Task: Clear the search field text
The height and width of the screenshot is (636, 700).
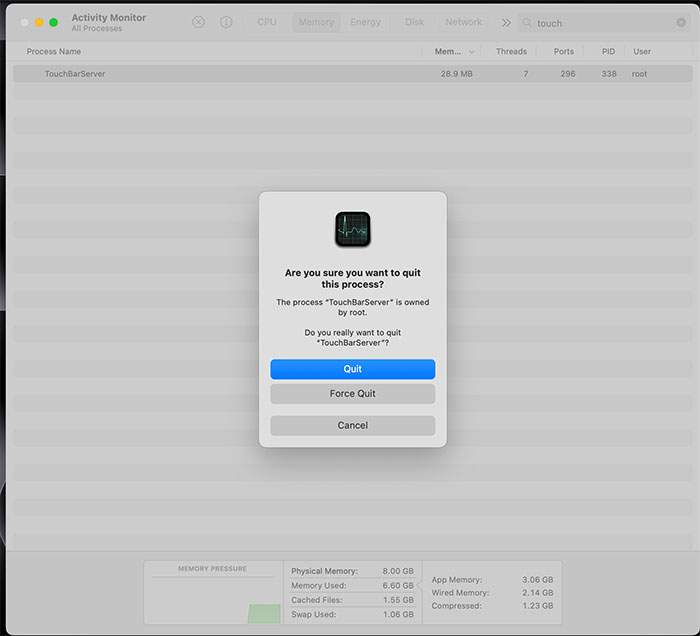Action: pyautogui.click(x=681, y=22)
